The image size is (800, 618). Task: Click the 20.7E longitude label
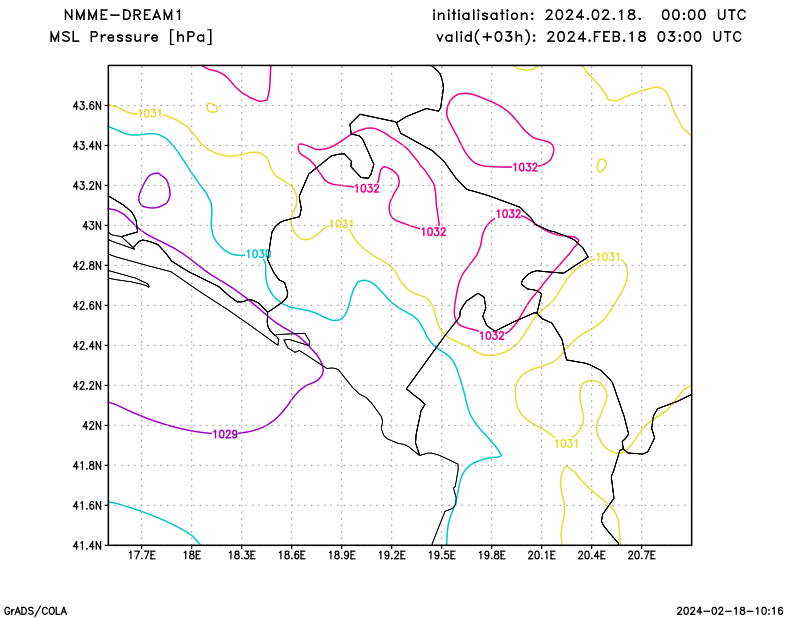[x=641, y=556]
